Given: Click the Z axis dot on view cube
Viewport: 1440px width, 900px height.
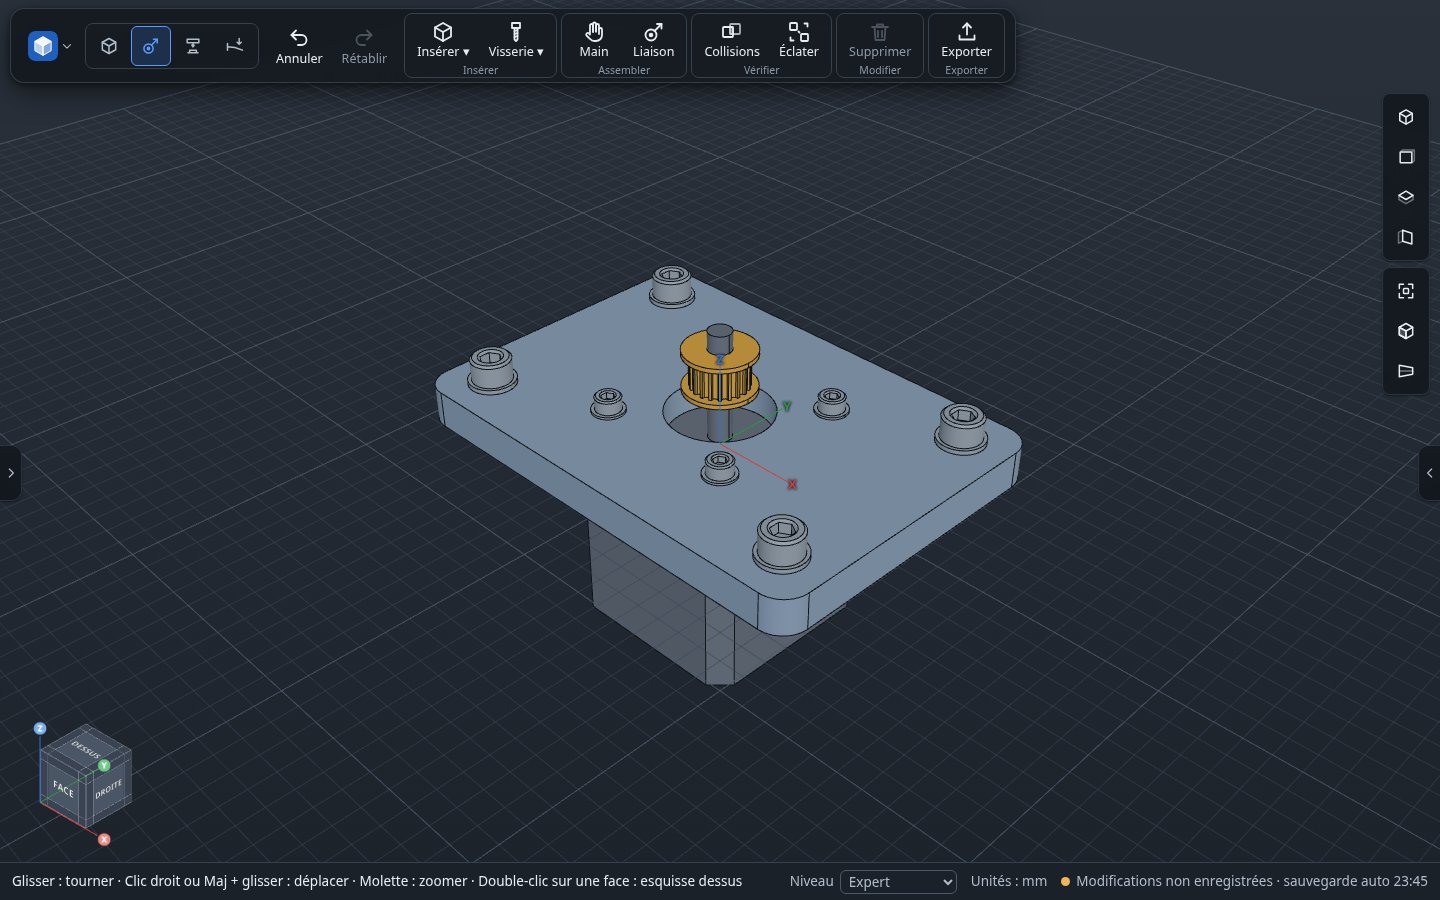Looking at the screenshot, I should tap(40, 728).
